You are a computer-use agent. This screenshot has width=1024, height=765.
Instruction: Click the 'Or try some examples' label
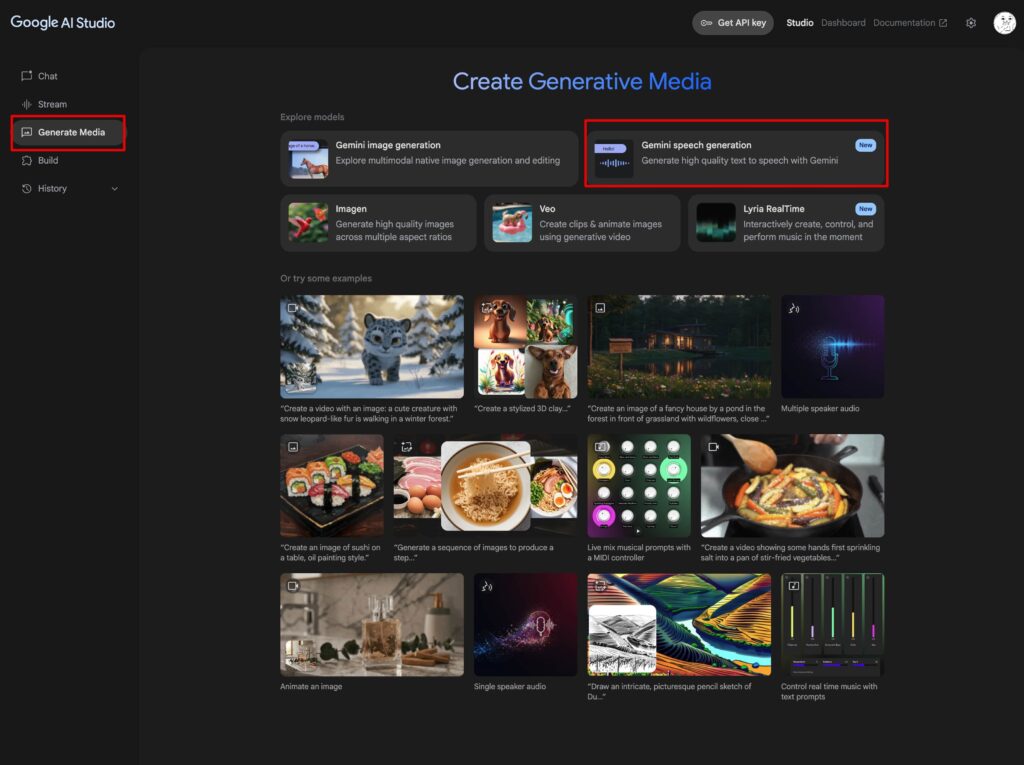(326, 278)
